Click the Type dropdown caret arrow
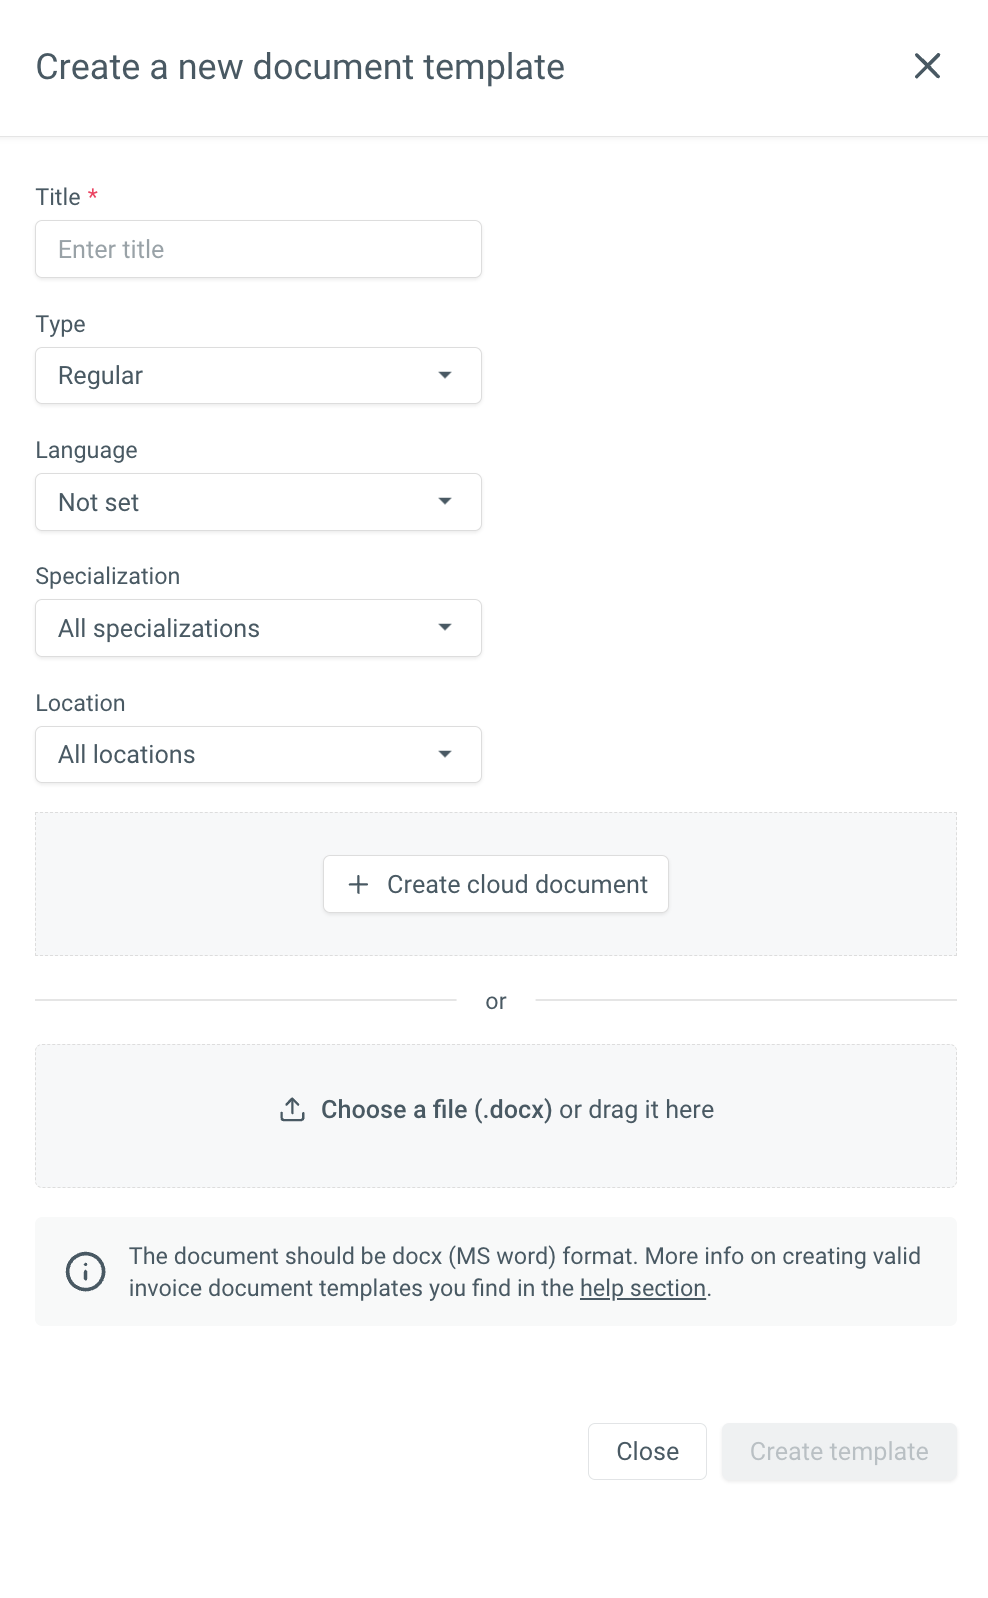Image resolution: width=988 pixels, height=1598 pixels. 445,375
